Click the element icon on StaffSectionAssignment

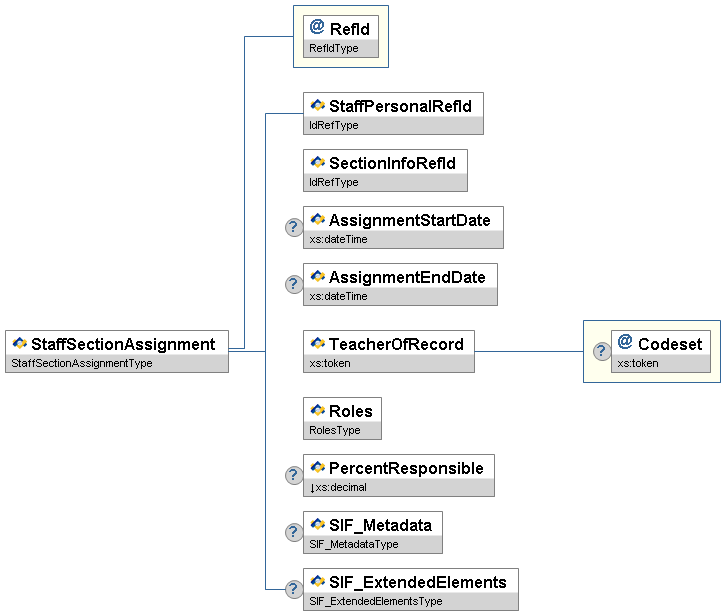tap(19, 344)
